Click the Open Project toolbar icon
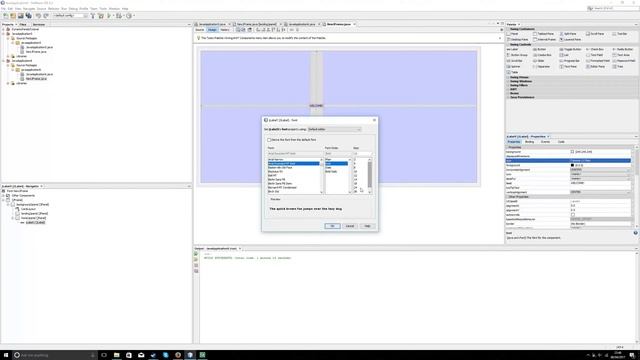The image size is (640, 360). pyautogui.click(x=20, y=16)
